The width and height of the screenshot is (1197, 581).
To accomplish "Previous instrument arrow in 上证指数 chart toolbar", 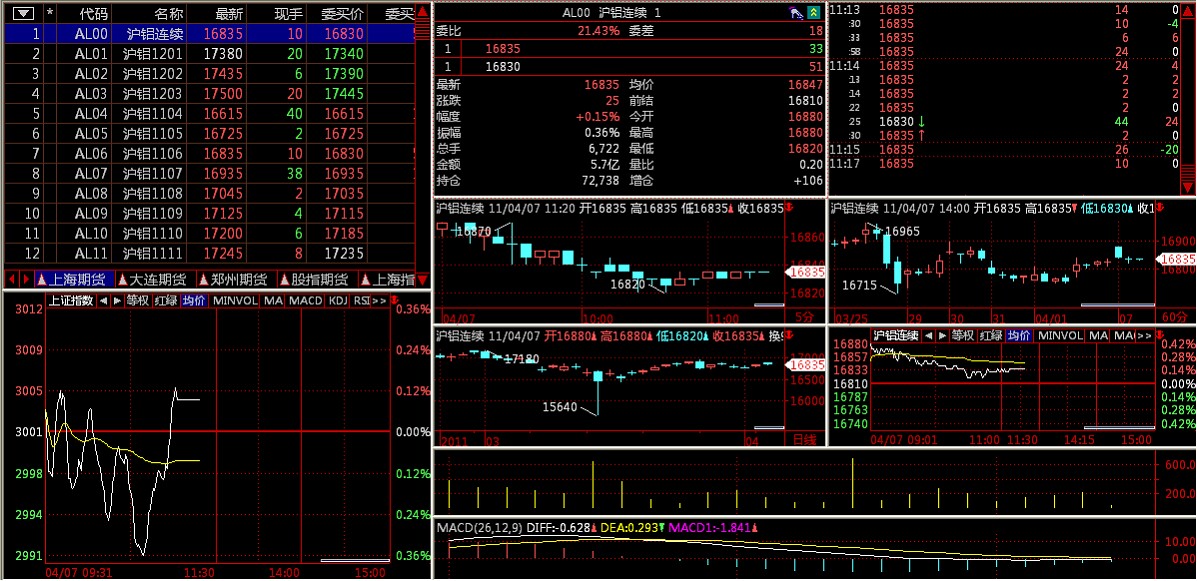I will [104, 301].
